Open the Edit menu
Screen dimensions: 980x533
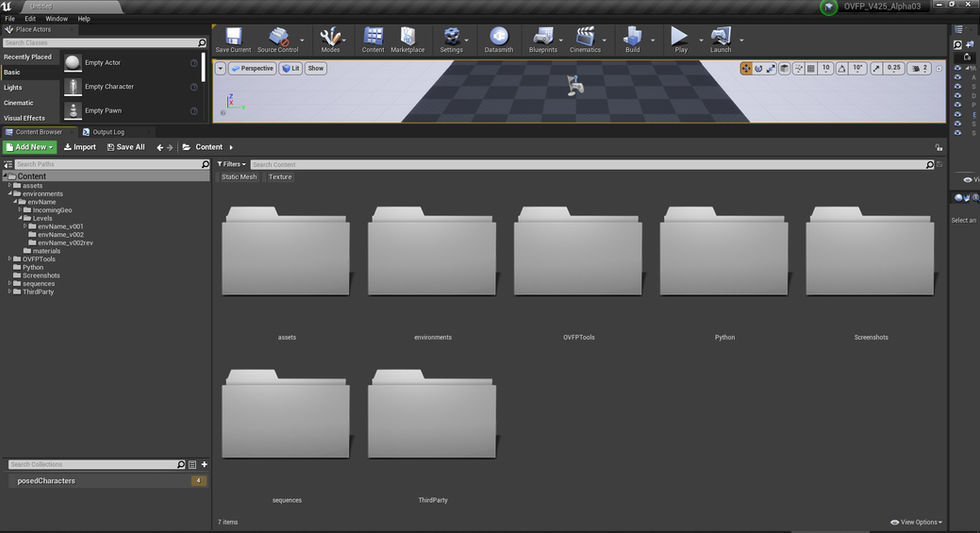coord(30,19)
